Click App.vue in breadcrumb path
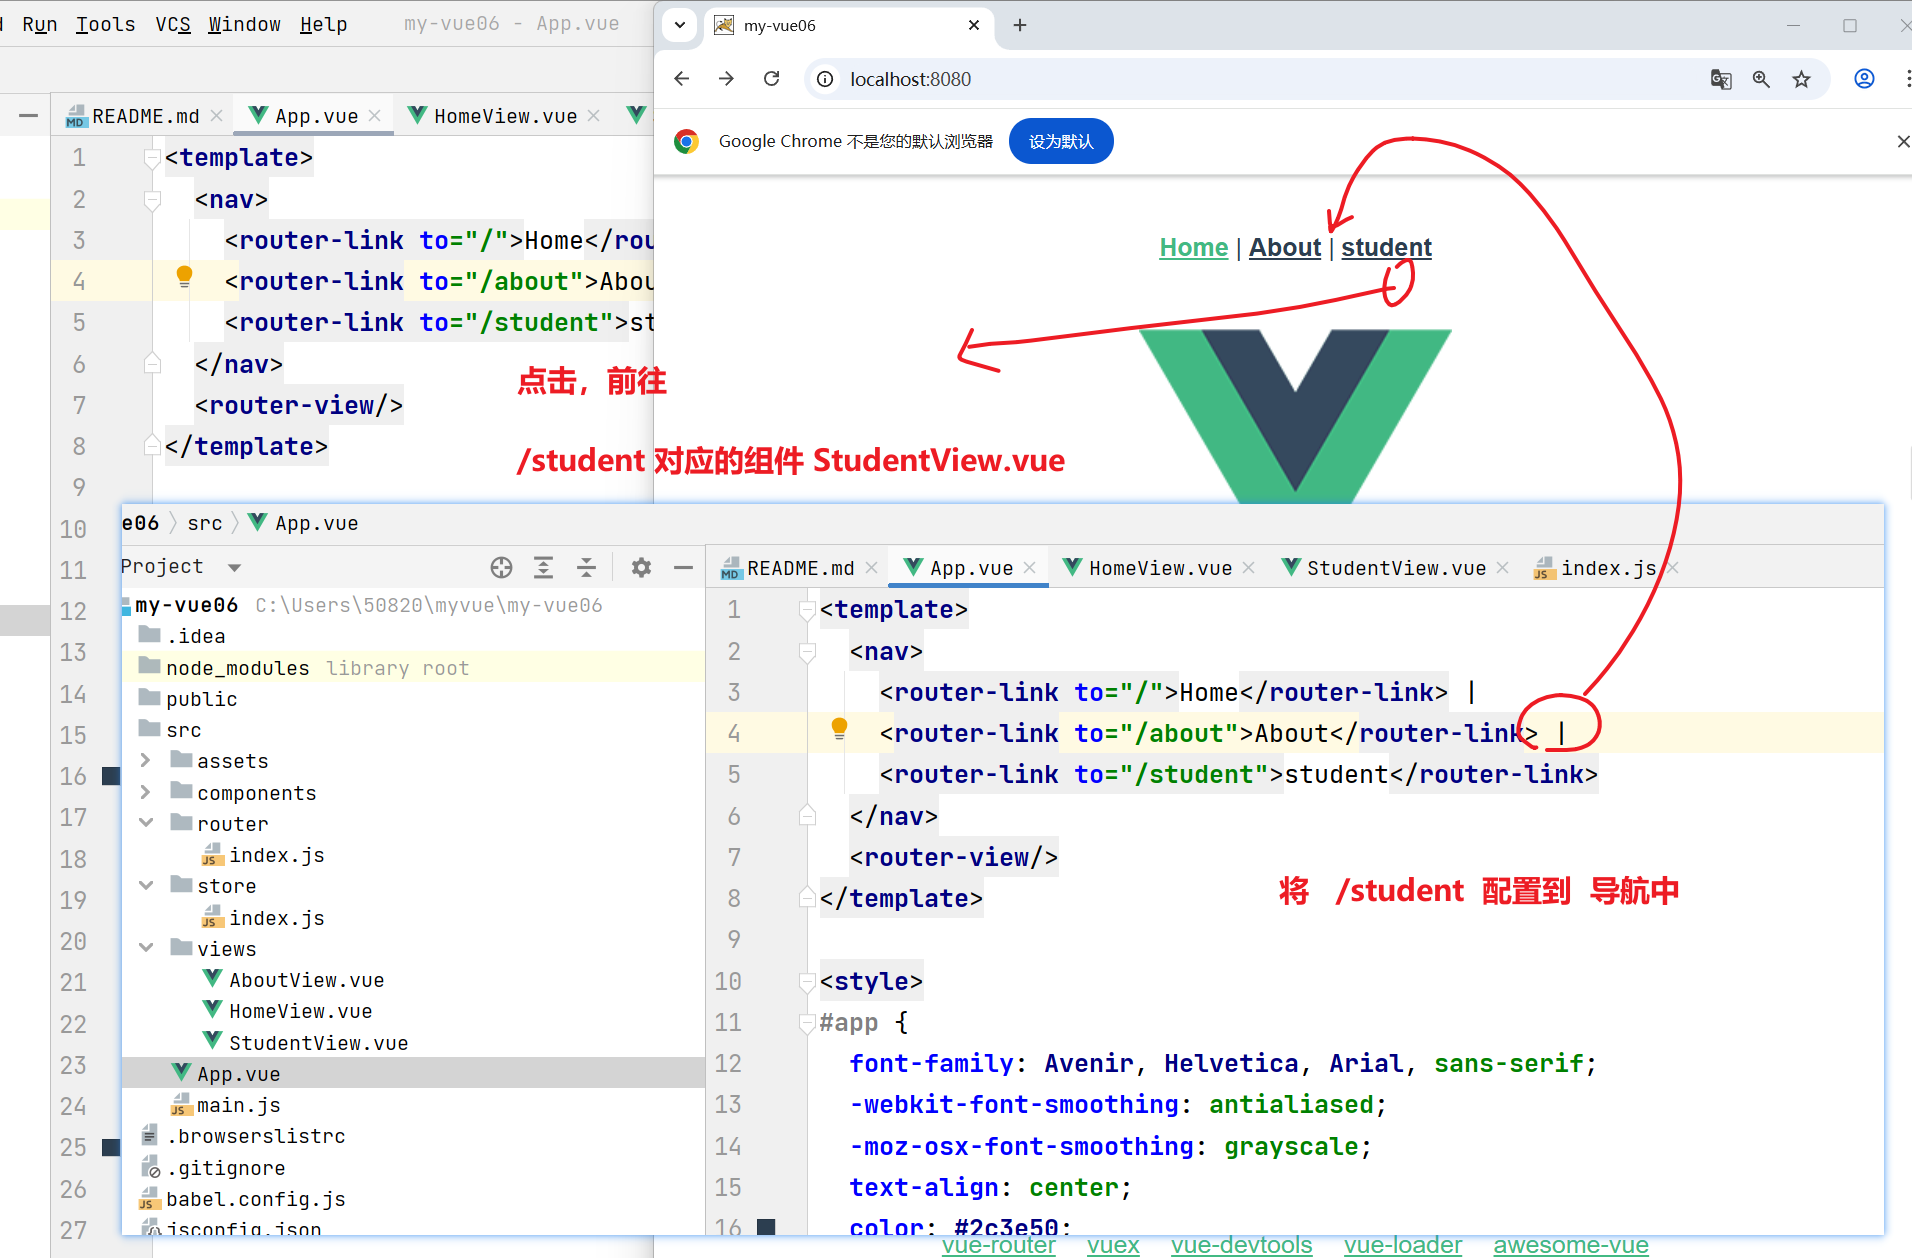This screenshot has width=1912, height=1258. (303, 523)
